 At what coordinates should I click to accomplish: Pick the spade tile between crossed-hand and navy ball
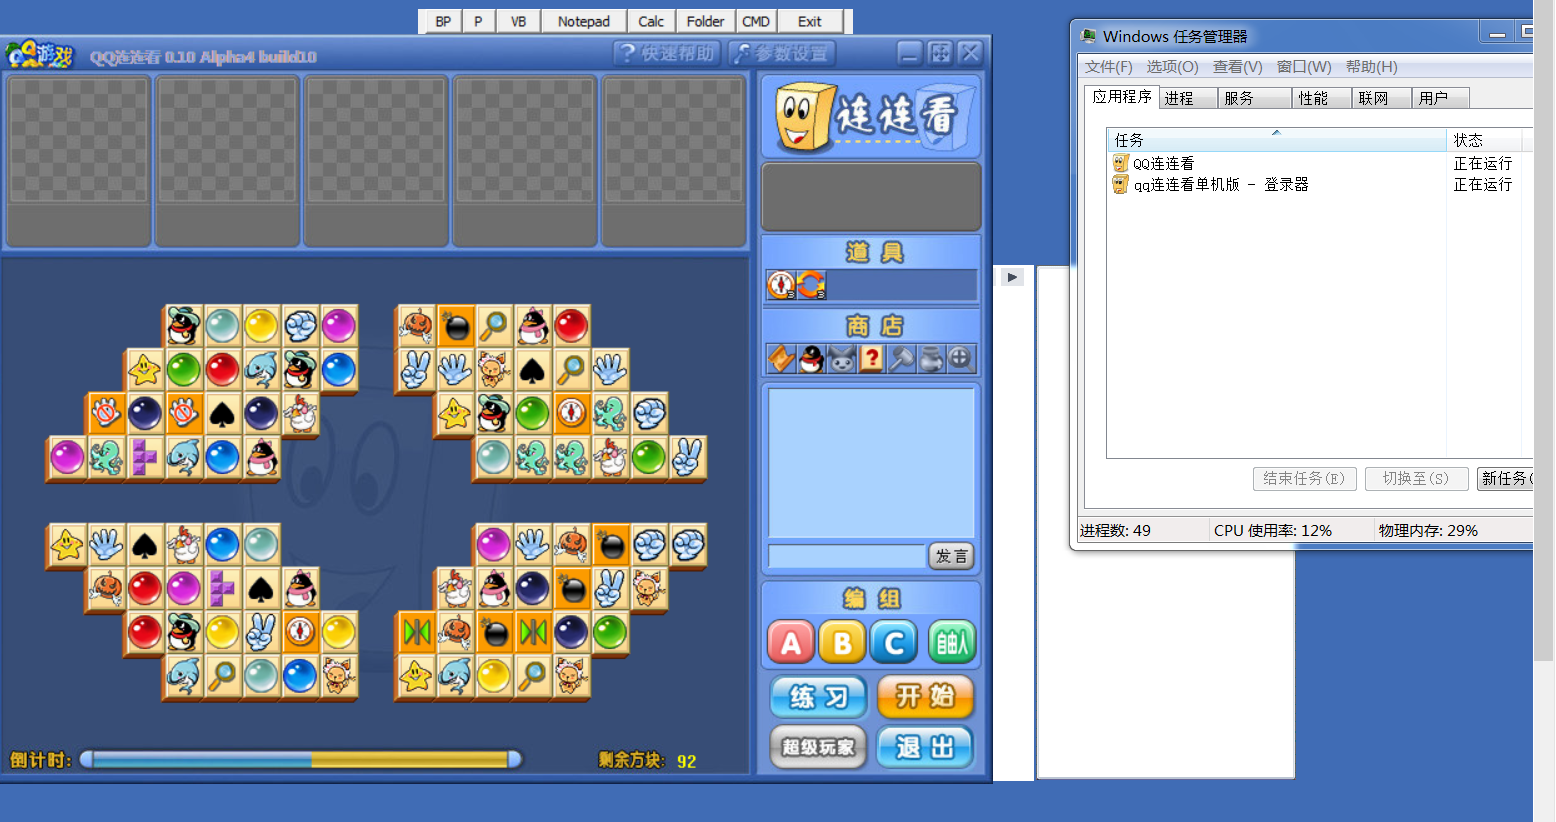tap(222, 413)
